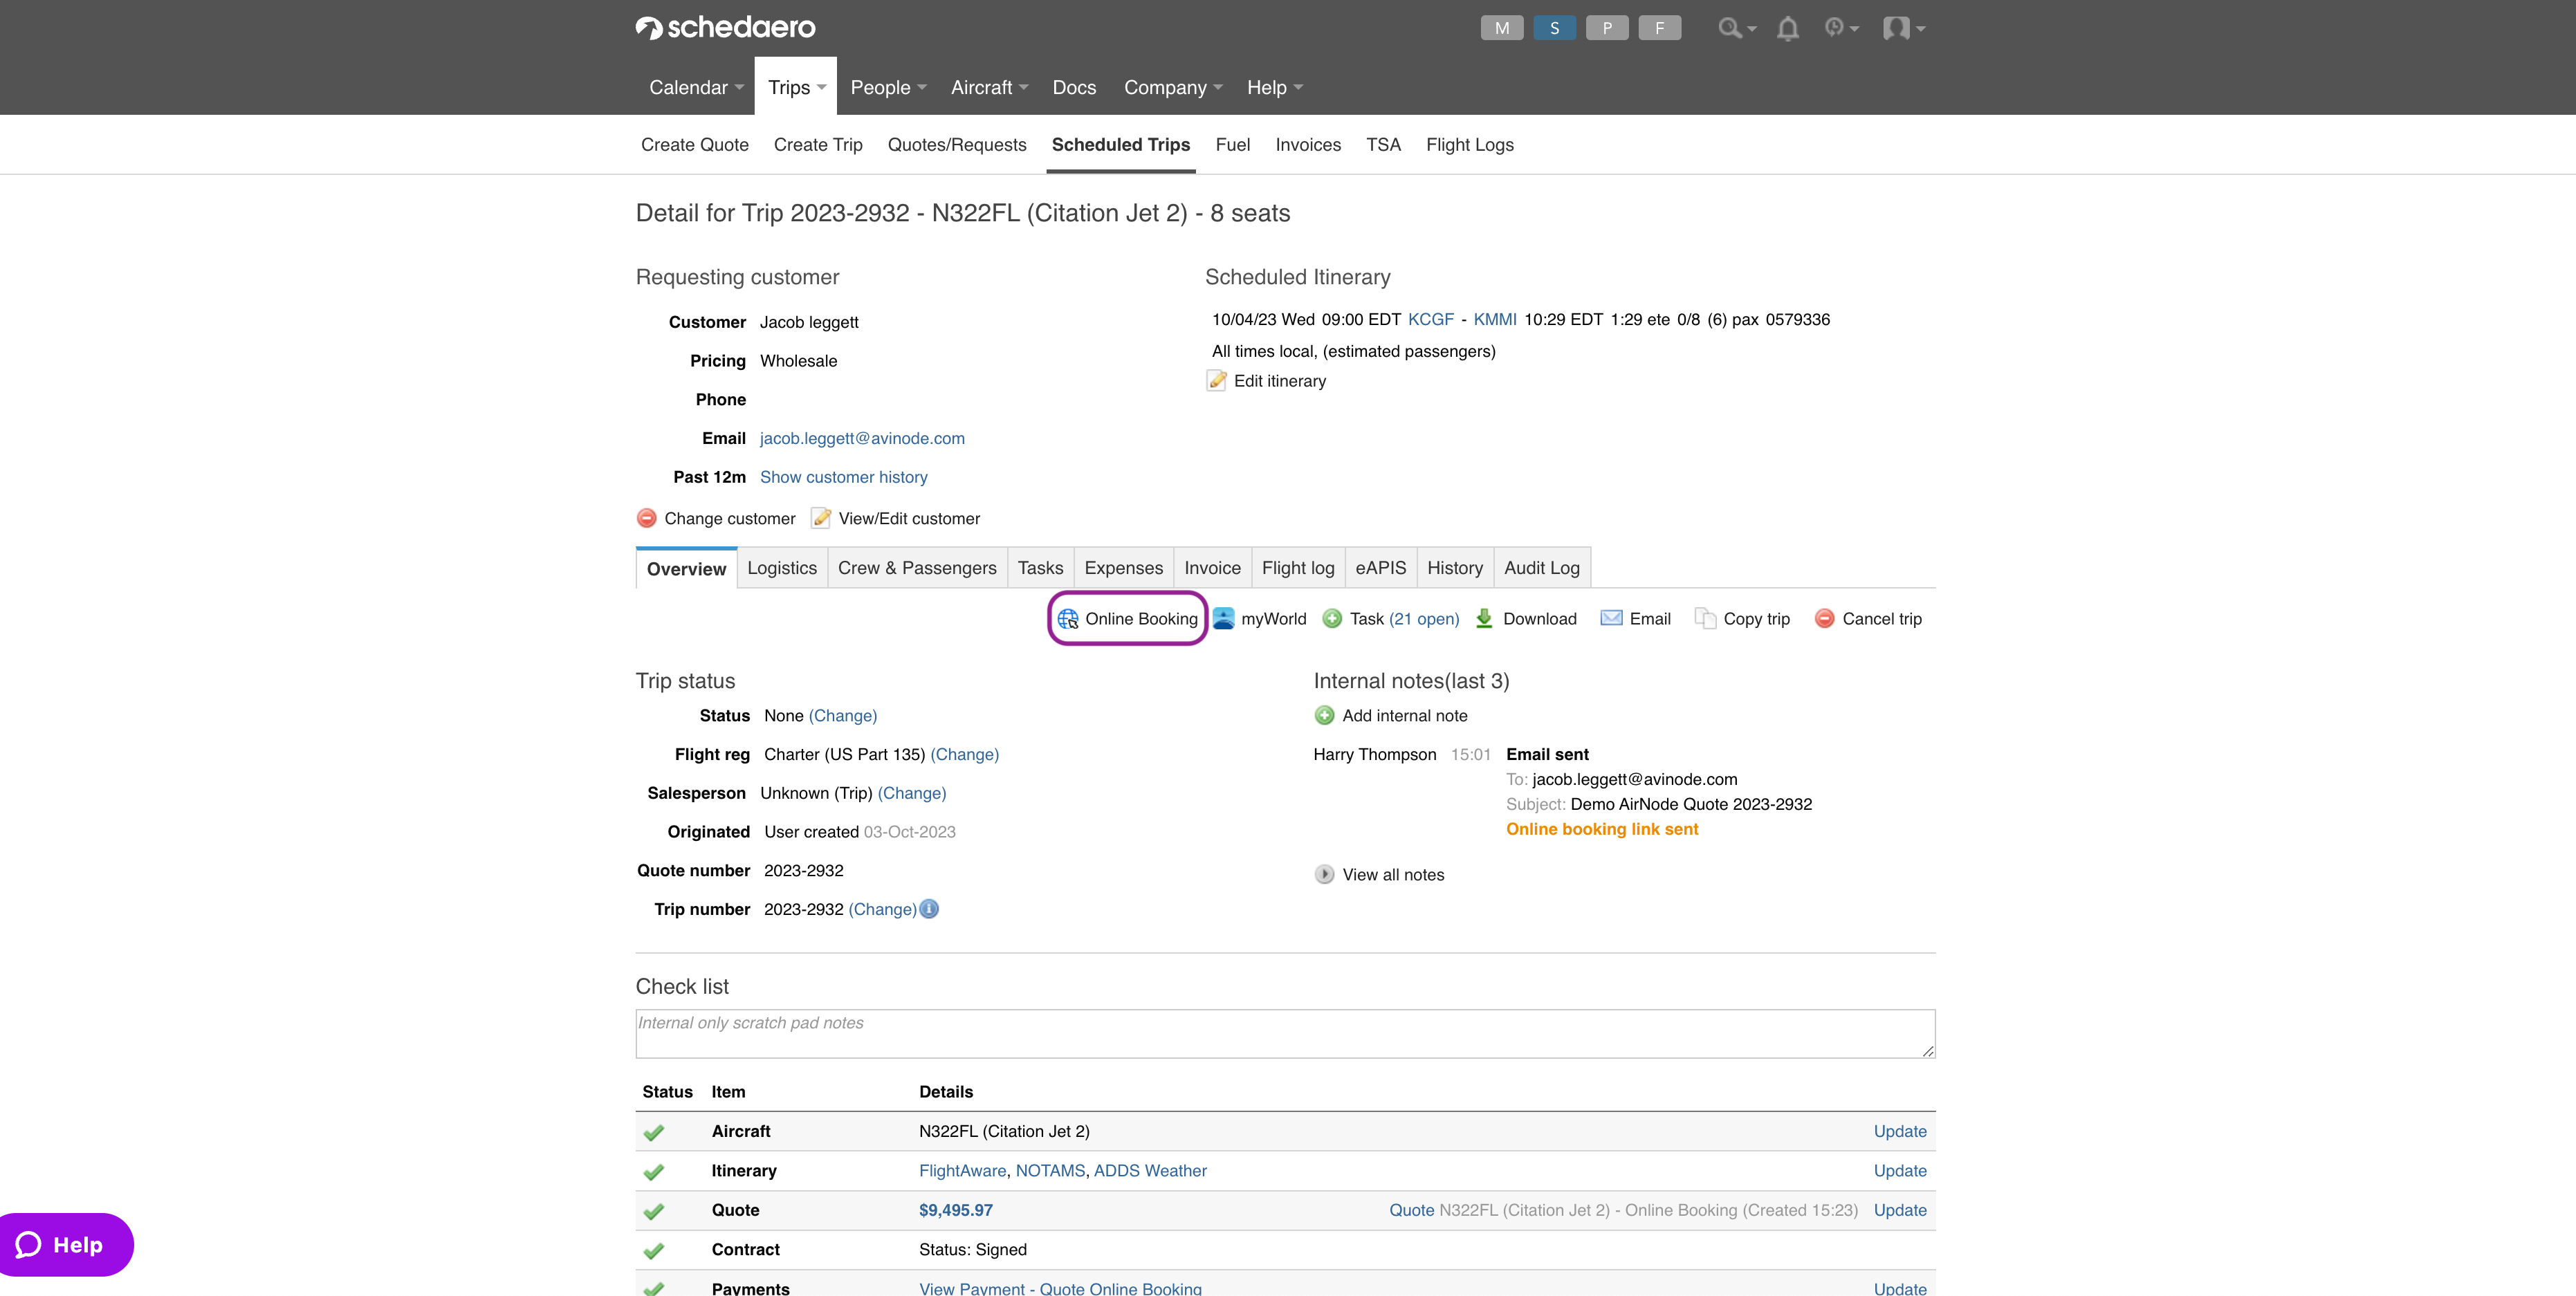2576x1296 pixels.
Task: Open the Fuel page
Action: (x=1233, y=145)
